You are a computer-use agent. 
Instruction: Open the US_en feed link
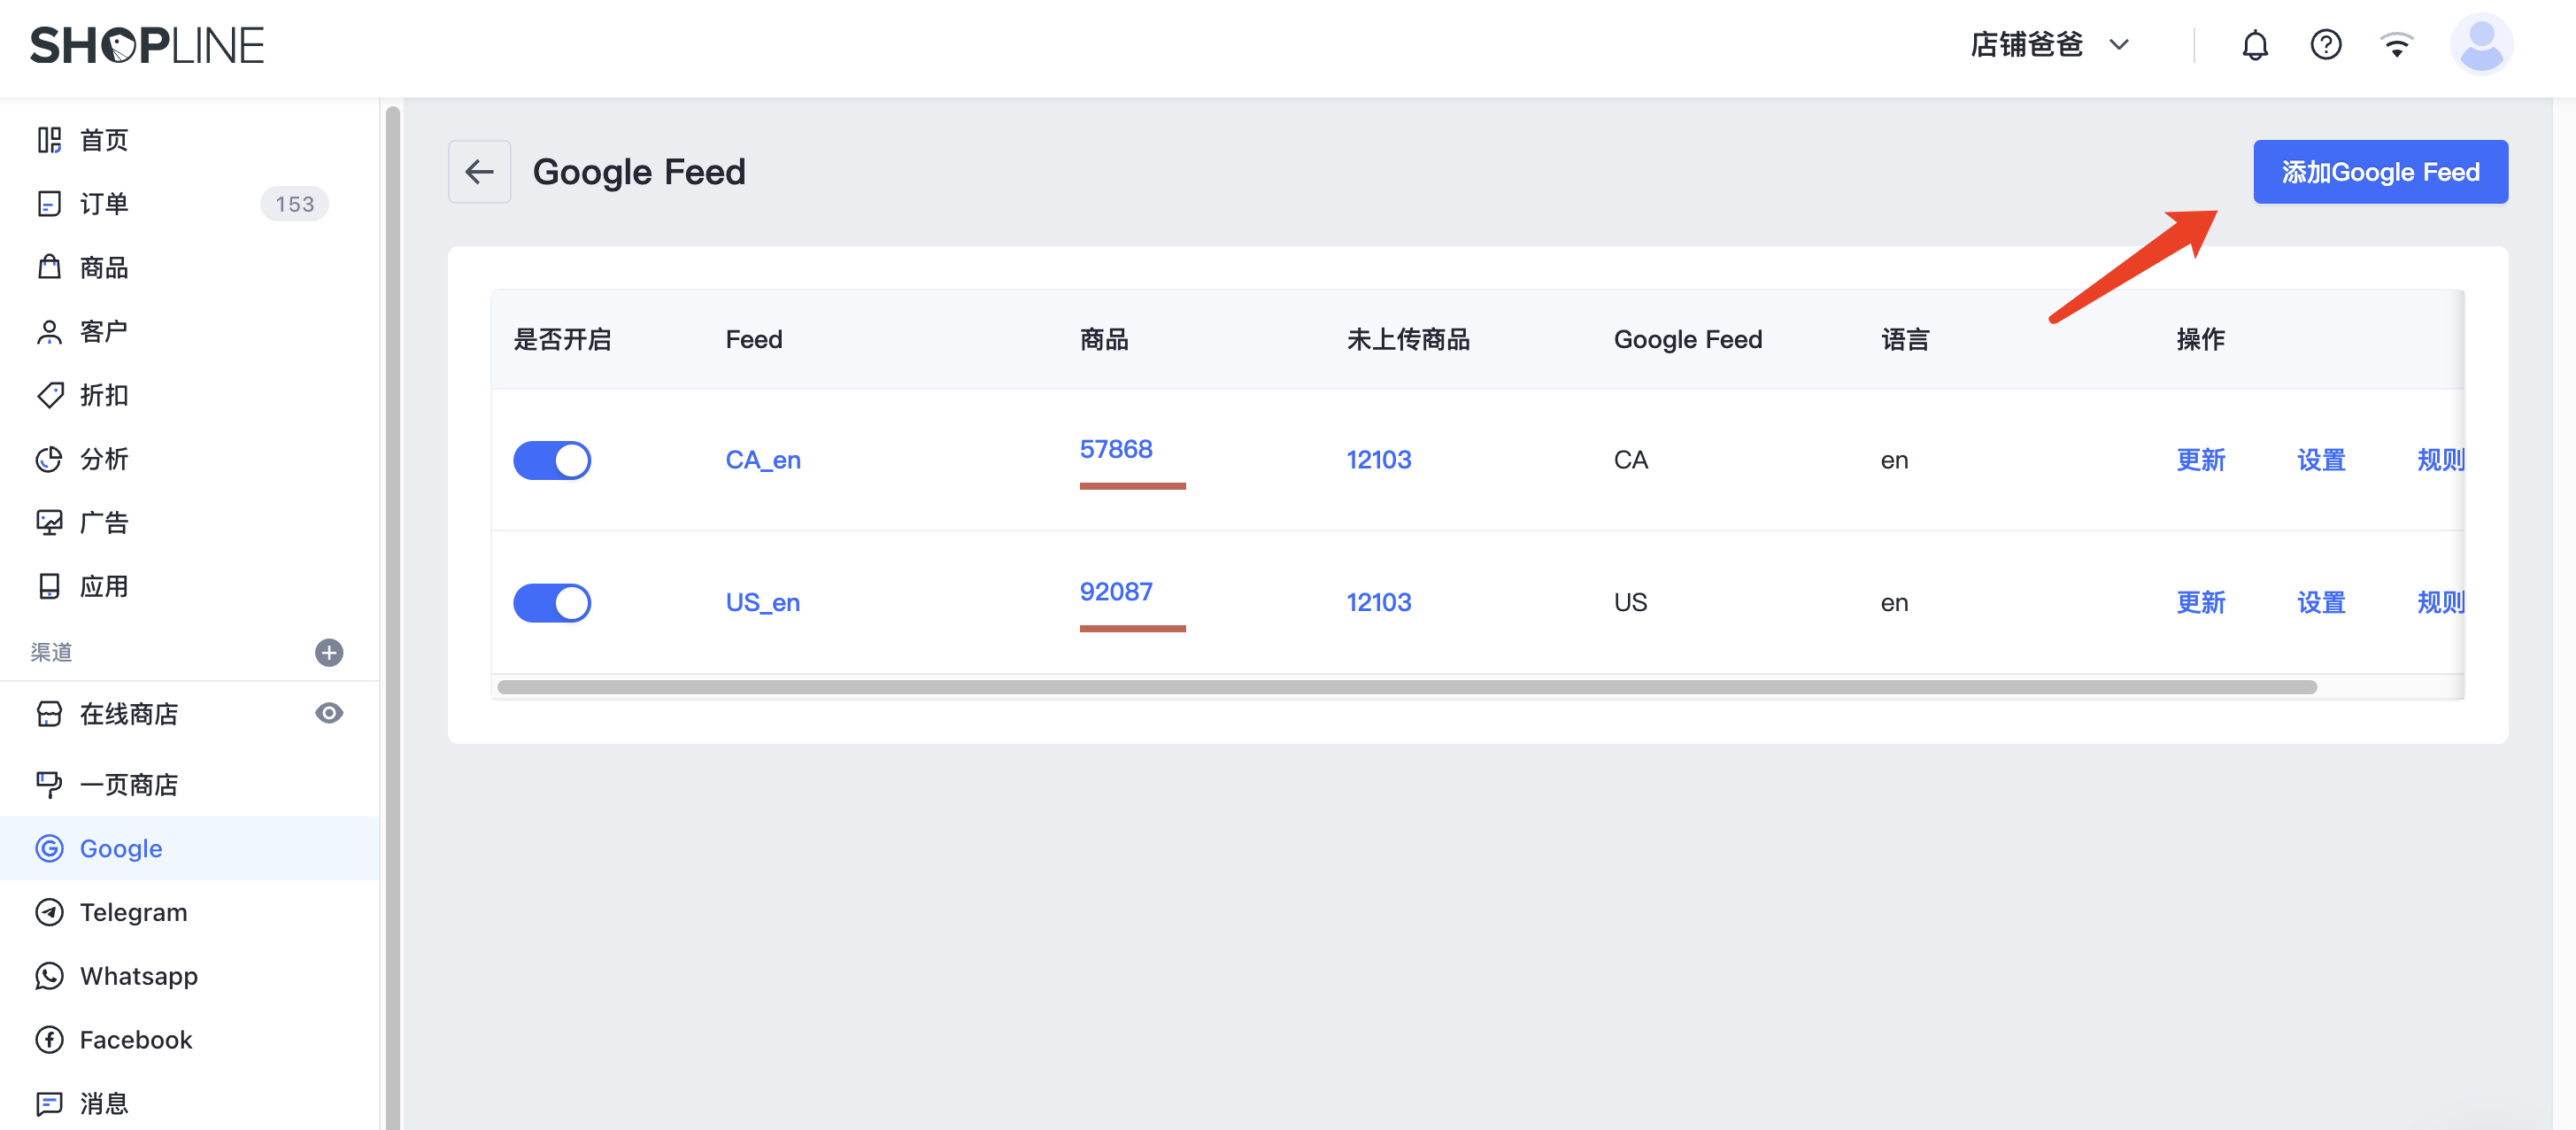pyautogui.click(x=763, y=603)
